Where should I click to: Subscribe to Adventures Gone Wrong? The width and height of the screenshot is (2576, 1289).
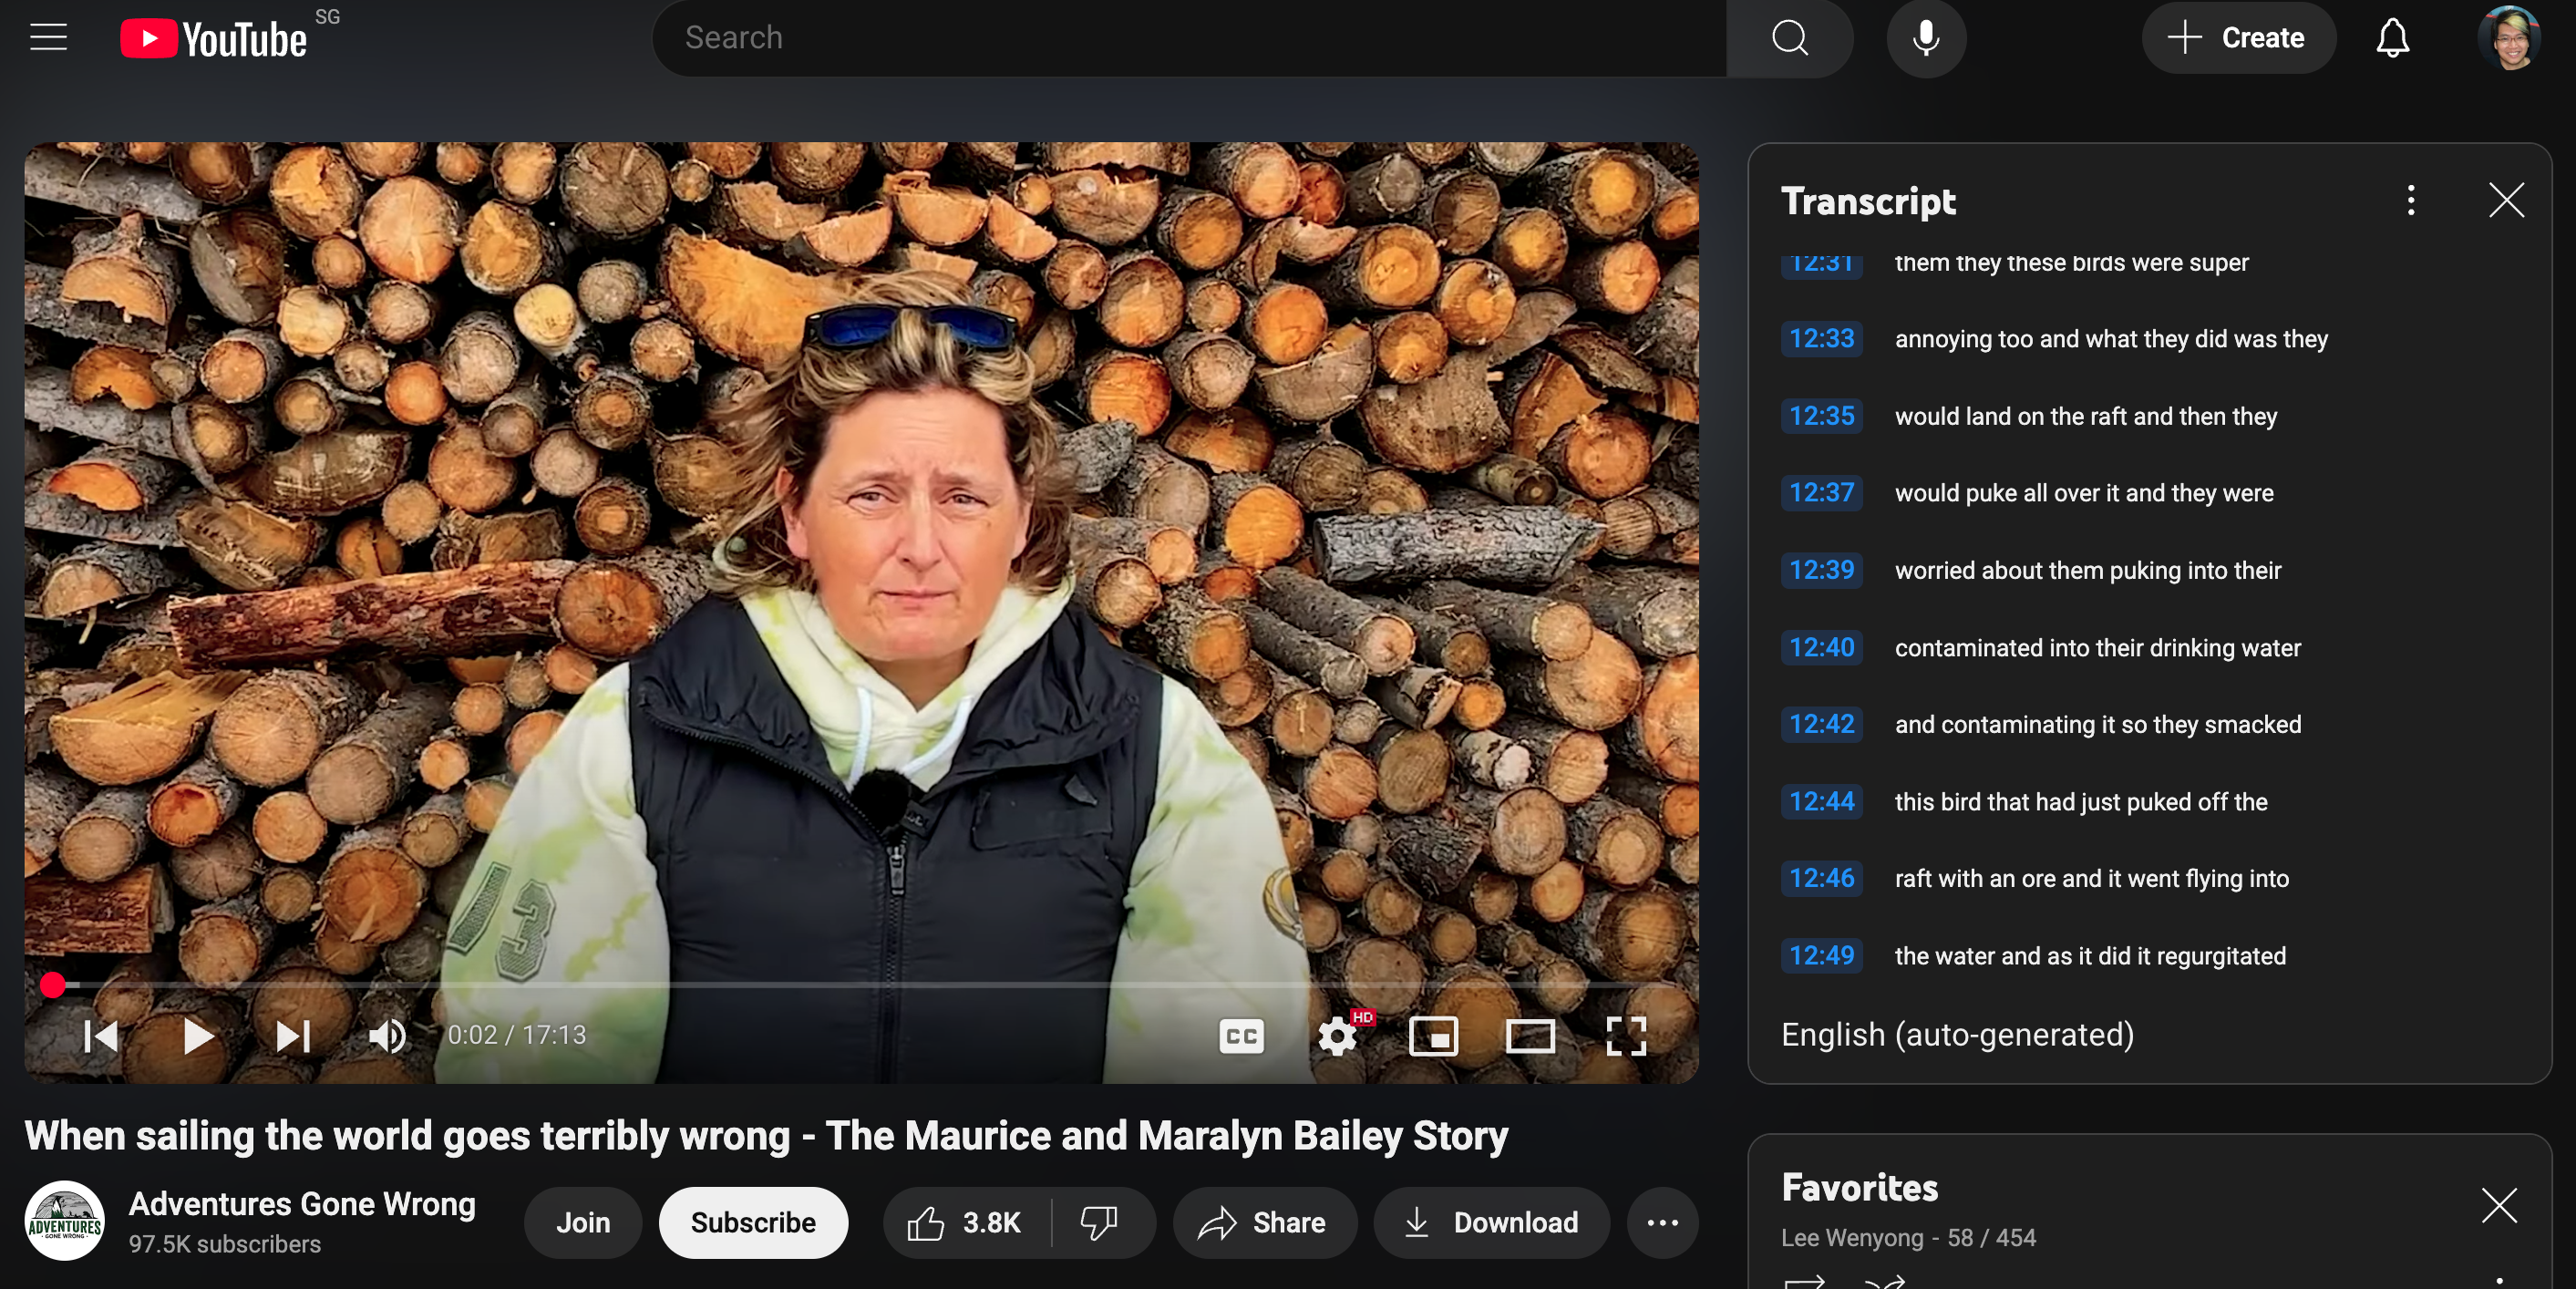coord(752,1222)
